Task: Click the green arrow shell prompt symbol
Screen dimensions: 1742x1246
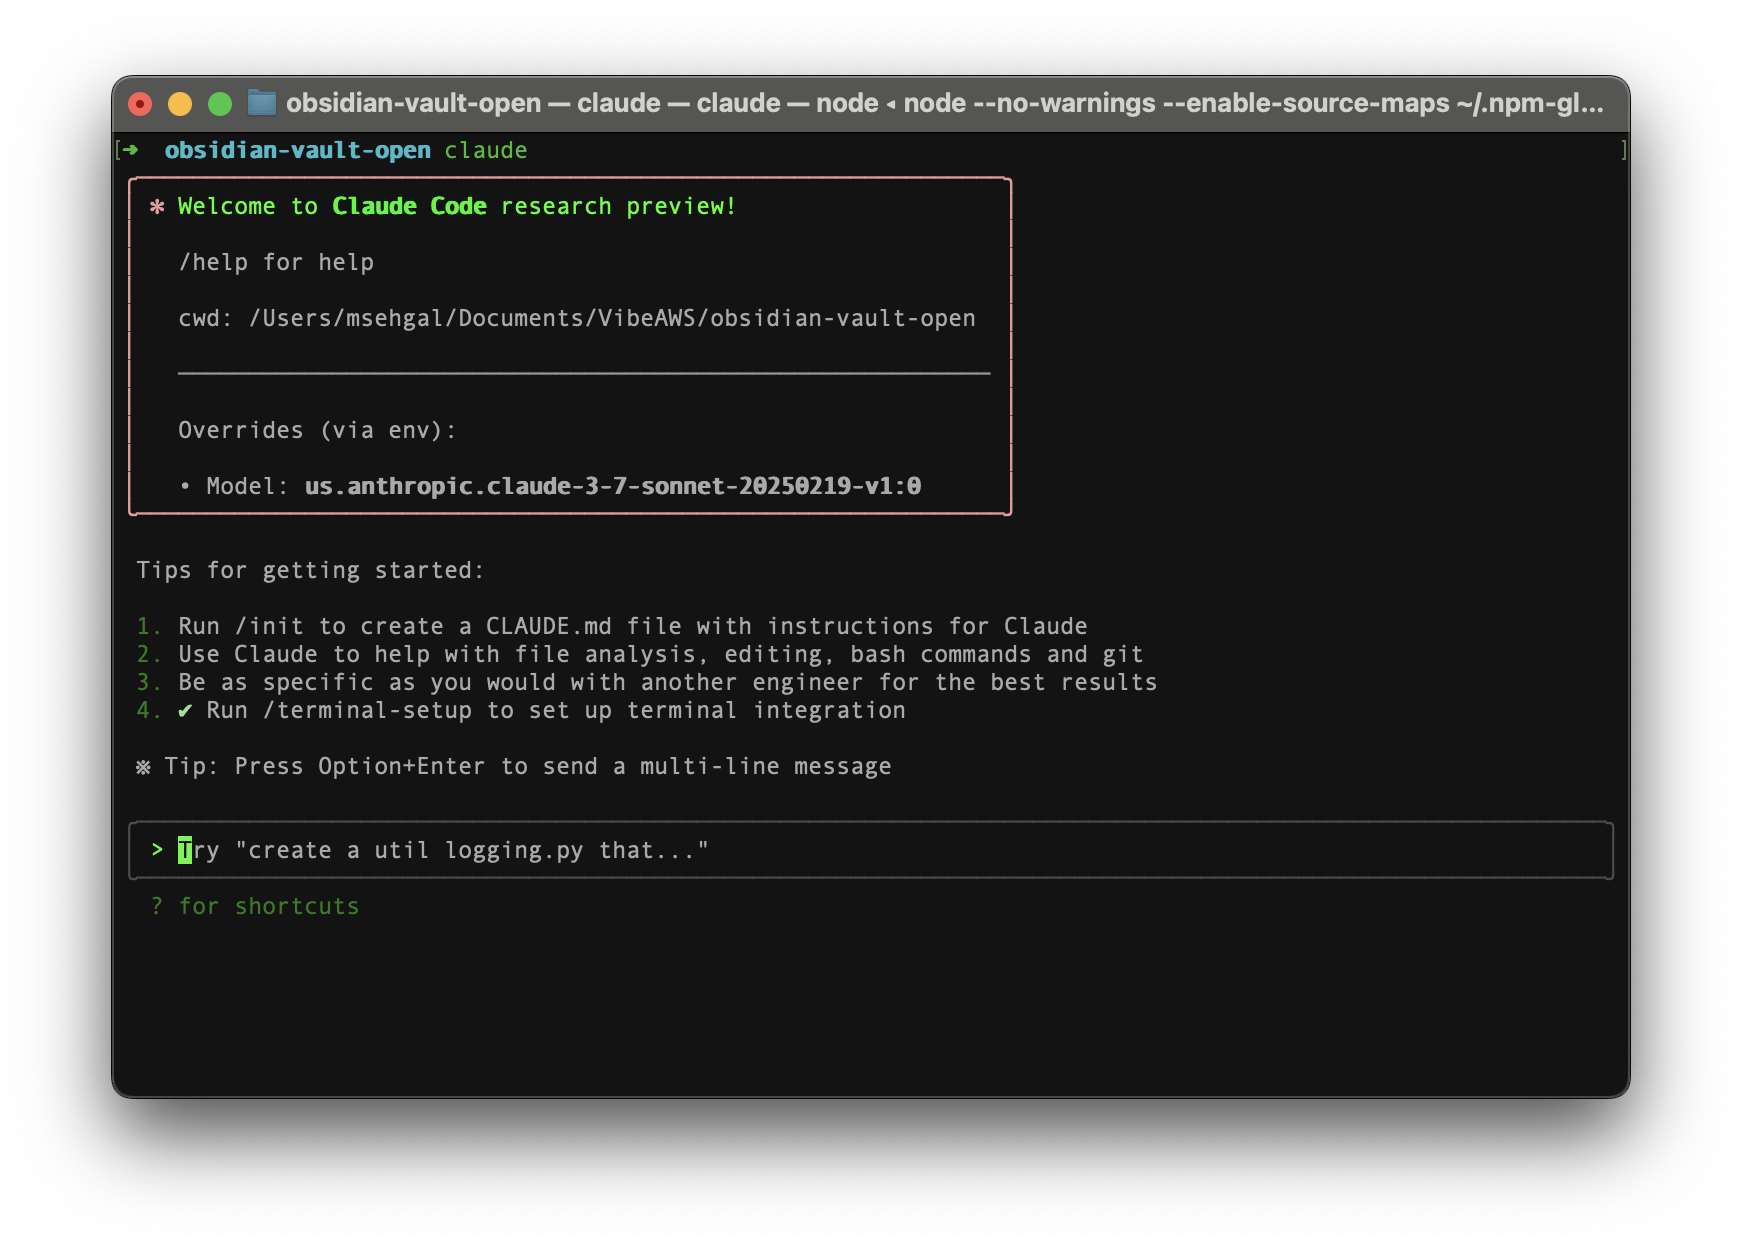Action: click(130, 150)
